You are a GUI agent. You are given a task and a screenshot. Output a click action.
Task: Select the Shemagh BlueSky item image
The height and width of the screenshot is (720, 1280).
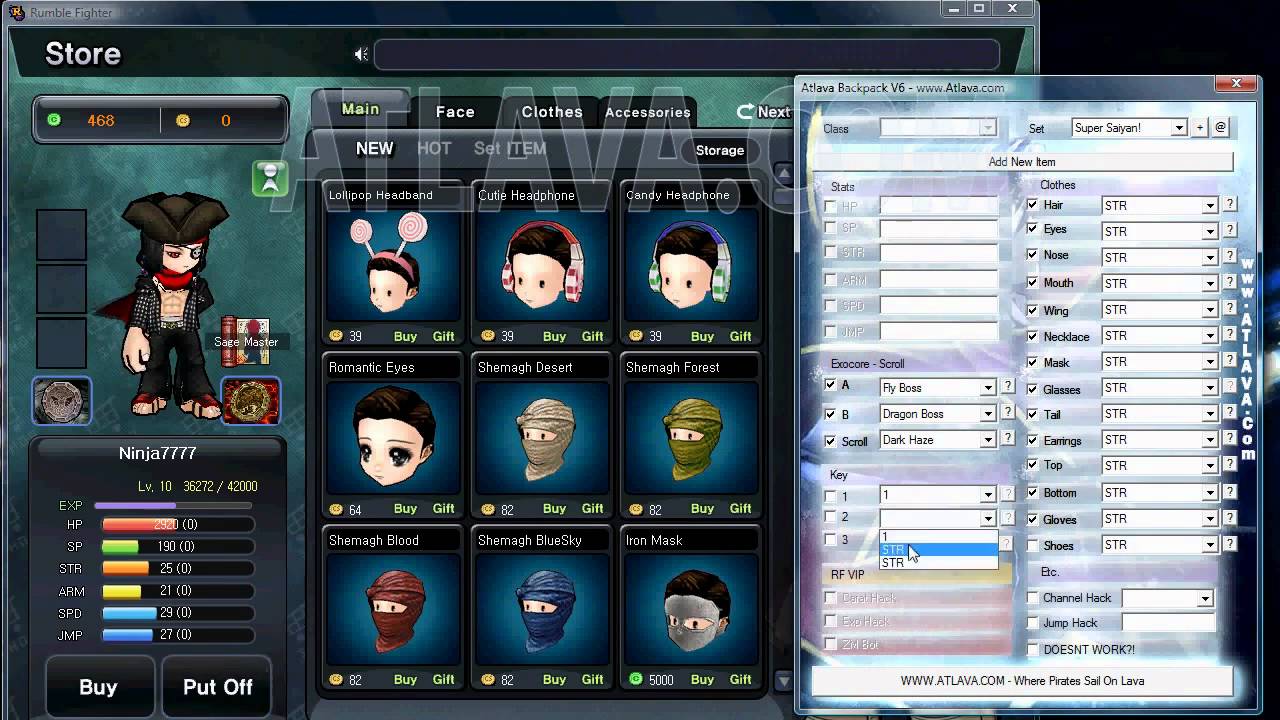(541, 610)
